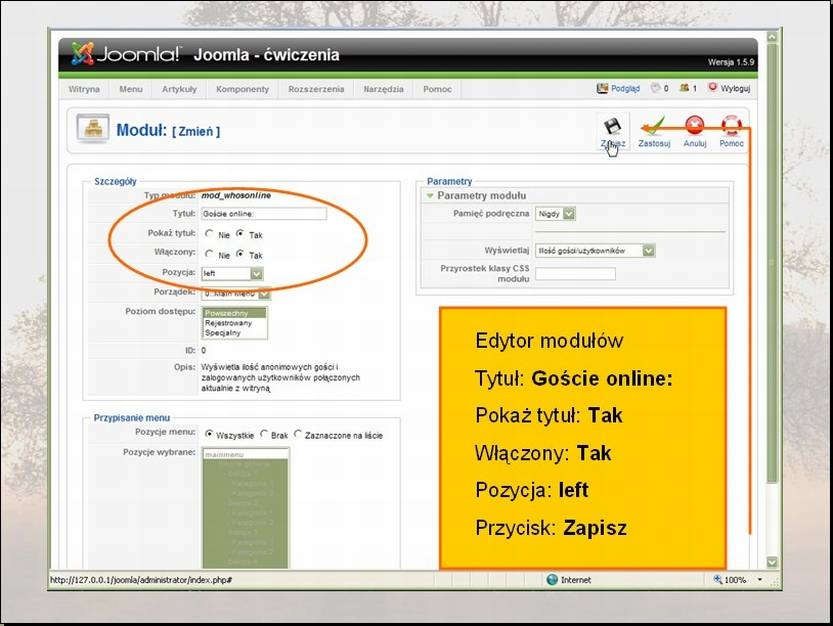The width and height of the screenshot is (833, 626).
Task: Click the Tytuł input field
Action: click(x=264, y=214)
